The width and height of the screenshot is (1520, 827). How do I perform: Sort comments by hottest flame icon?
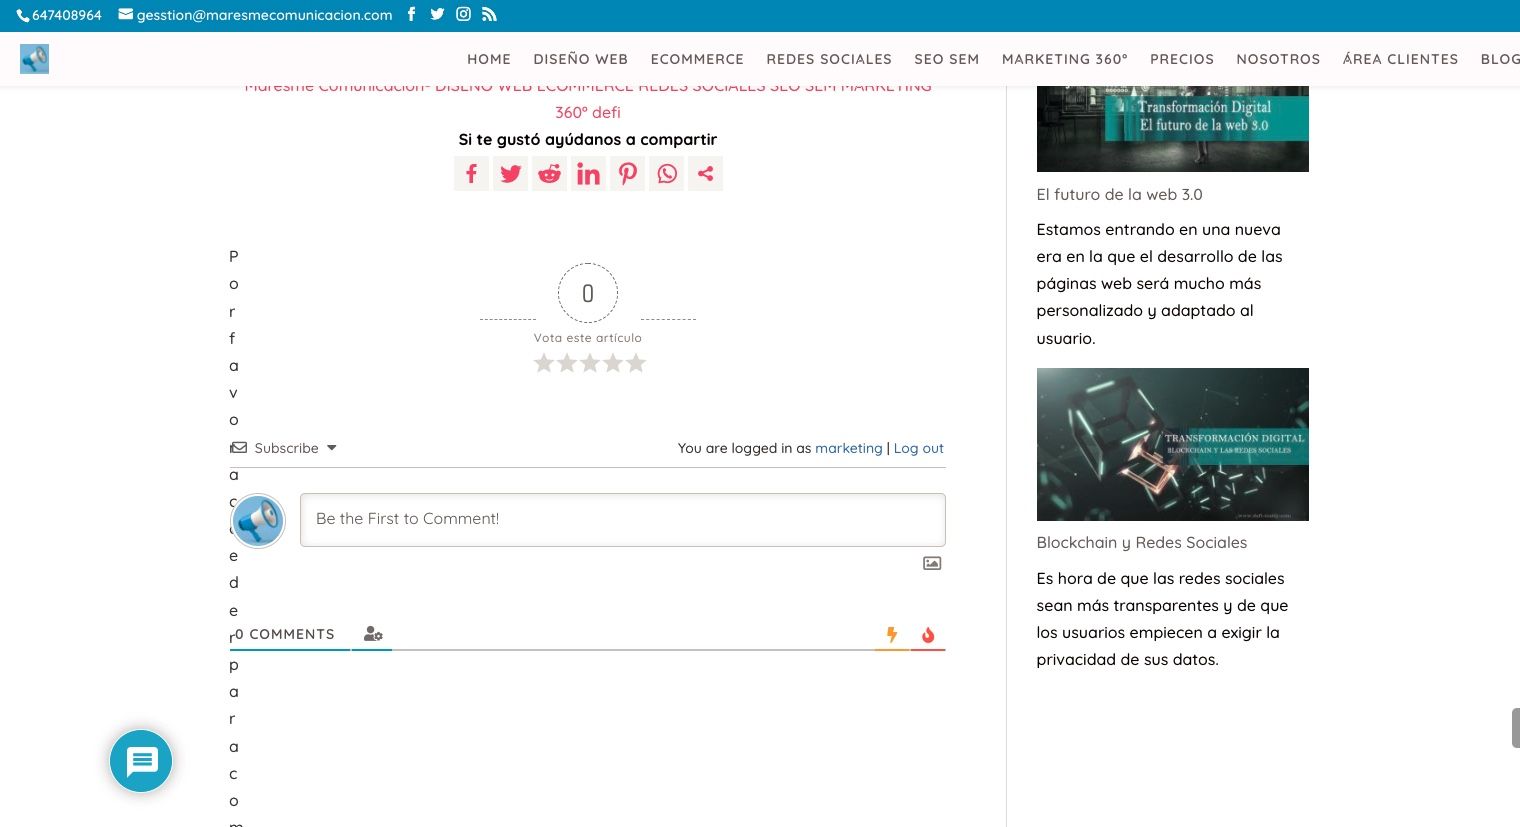[x=928, y=635]
